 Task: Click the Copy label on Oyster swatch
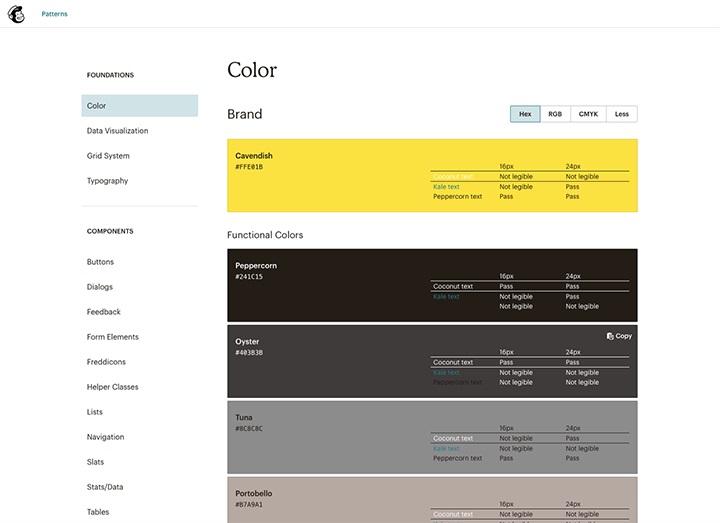(x=624, y=336)
